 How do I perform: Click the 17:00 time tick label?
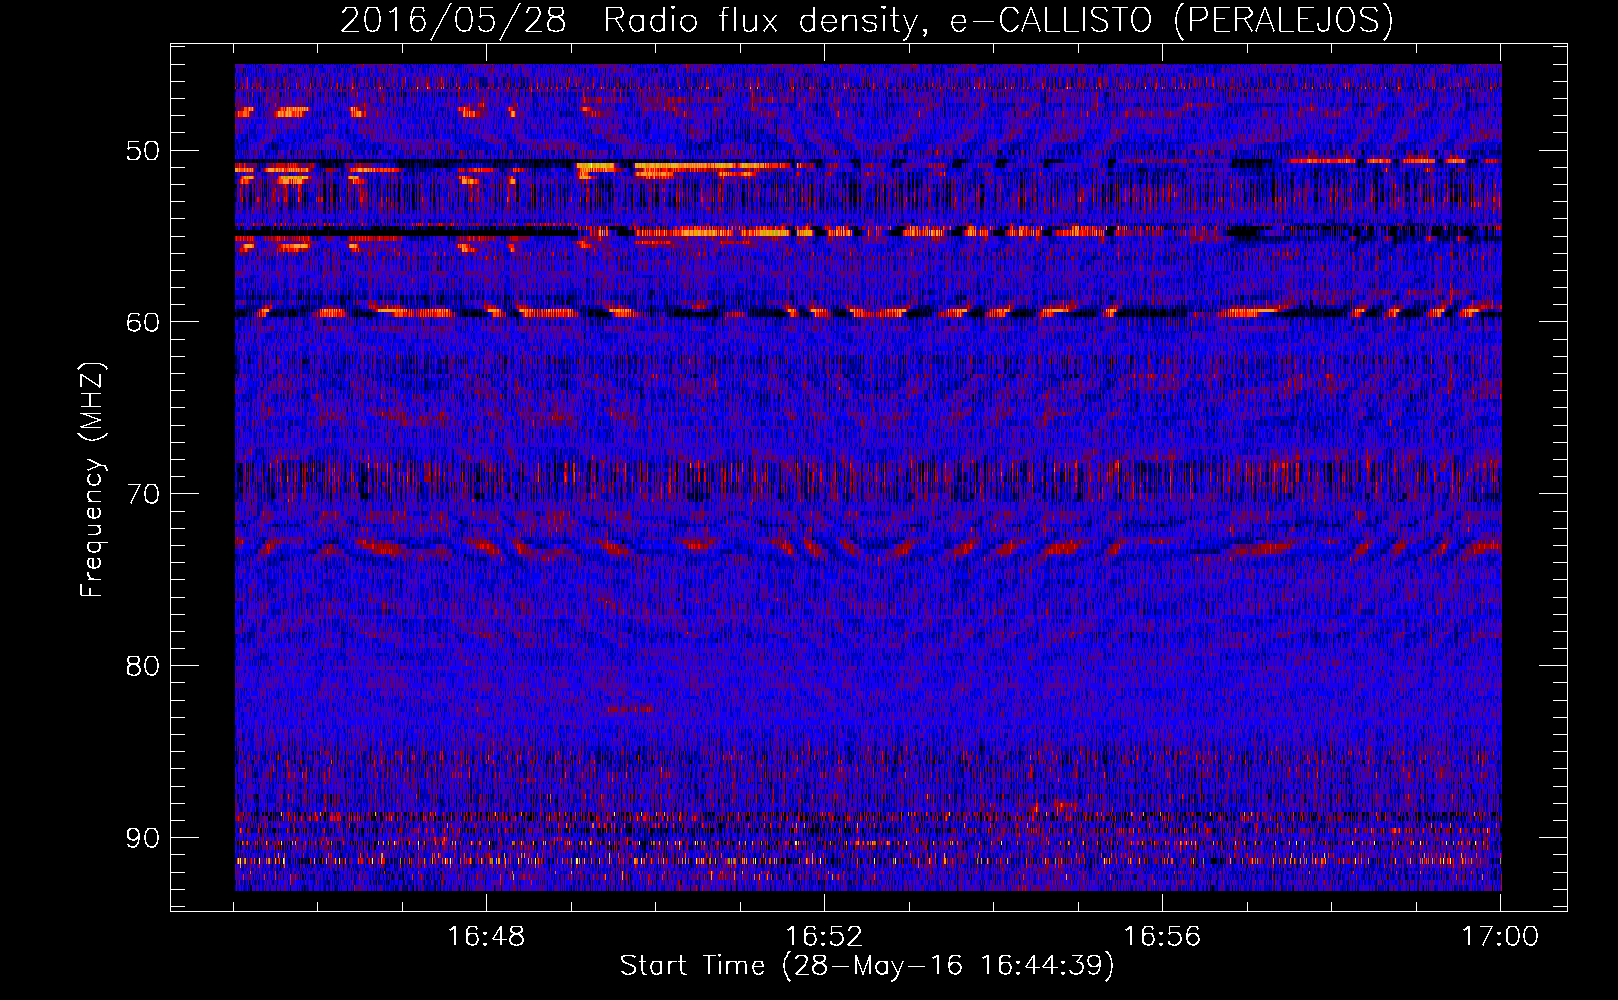tap(1500, 937)
